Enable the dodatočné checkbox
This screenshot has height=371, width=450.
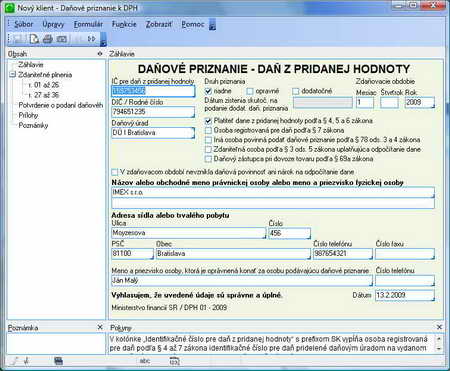pos(295,91)
